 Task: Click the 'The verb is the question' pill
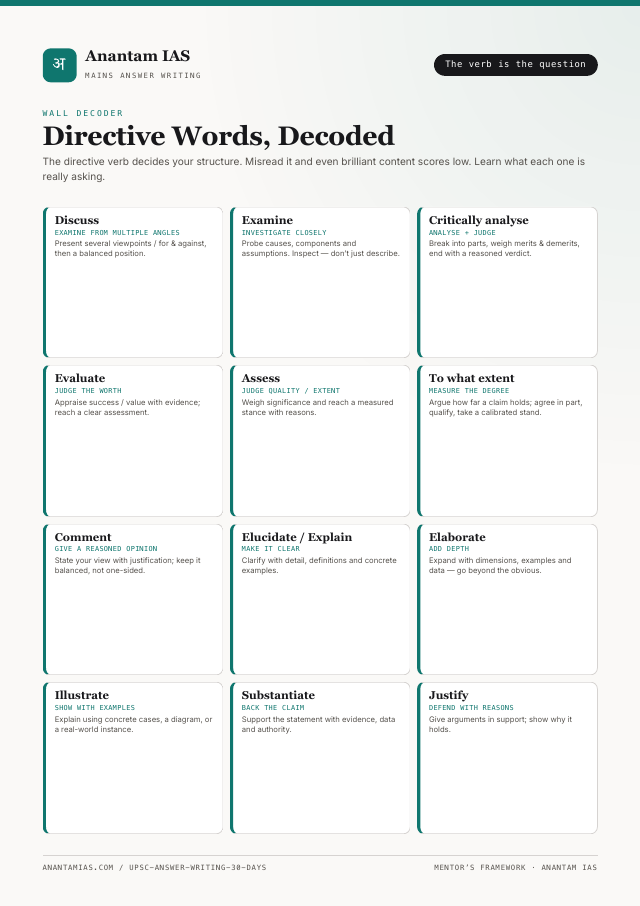tap(515, 65)
